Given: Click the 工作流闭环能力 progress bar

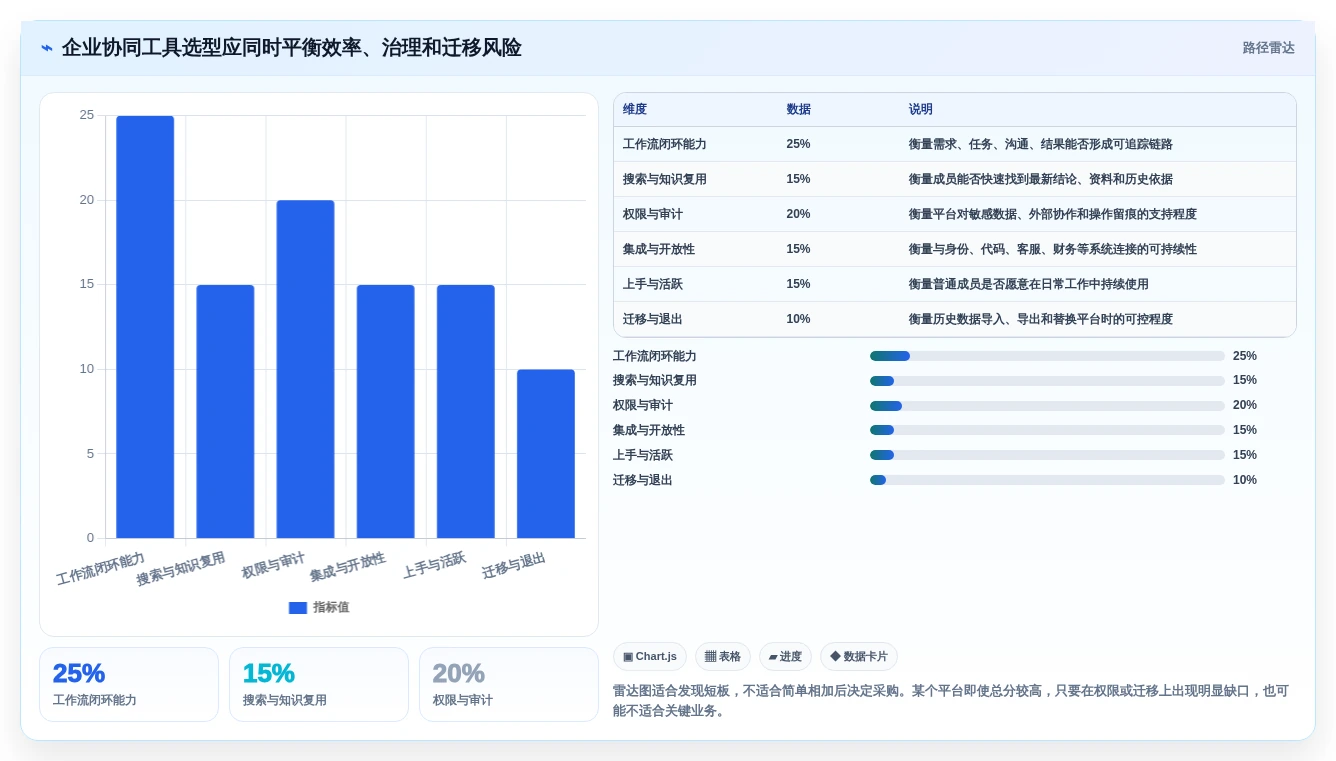Looking at the screenshot, I should point(1047,356).
